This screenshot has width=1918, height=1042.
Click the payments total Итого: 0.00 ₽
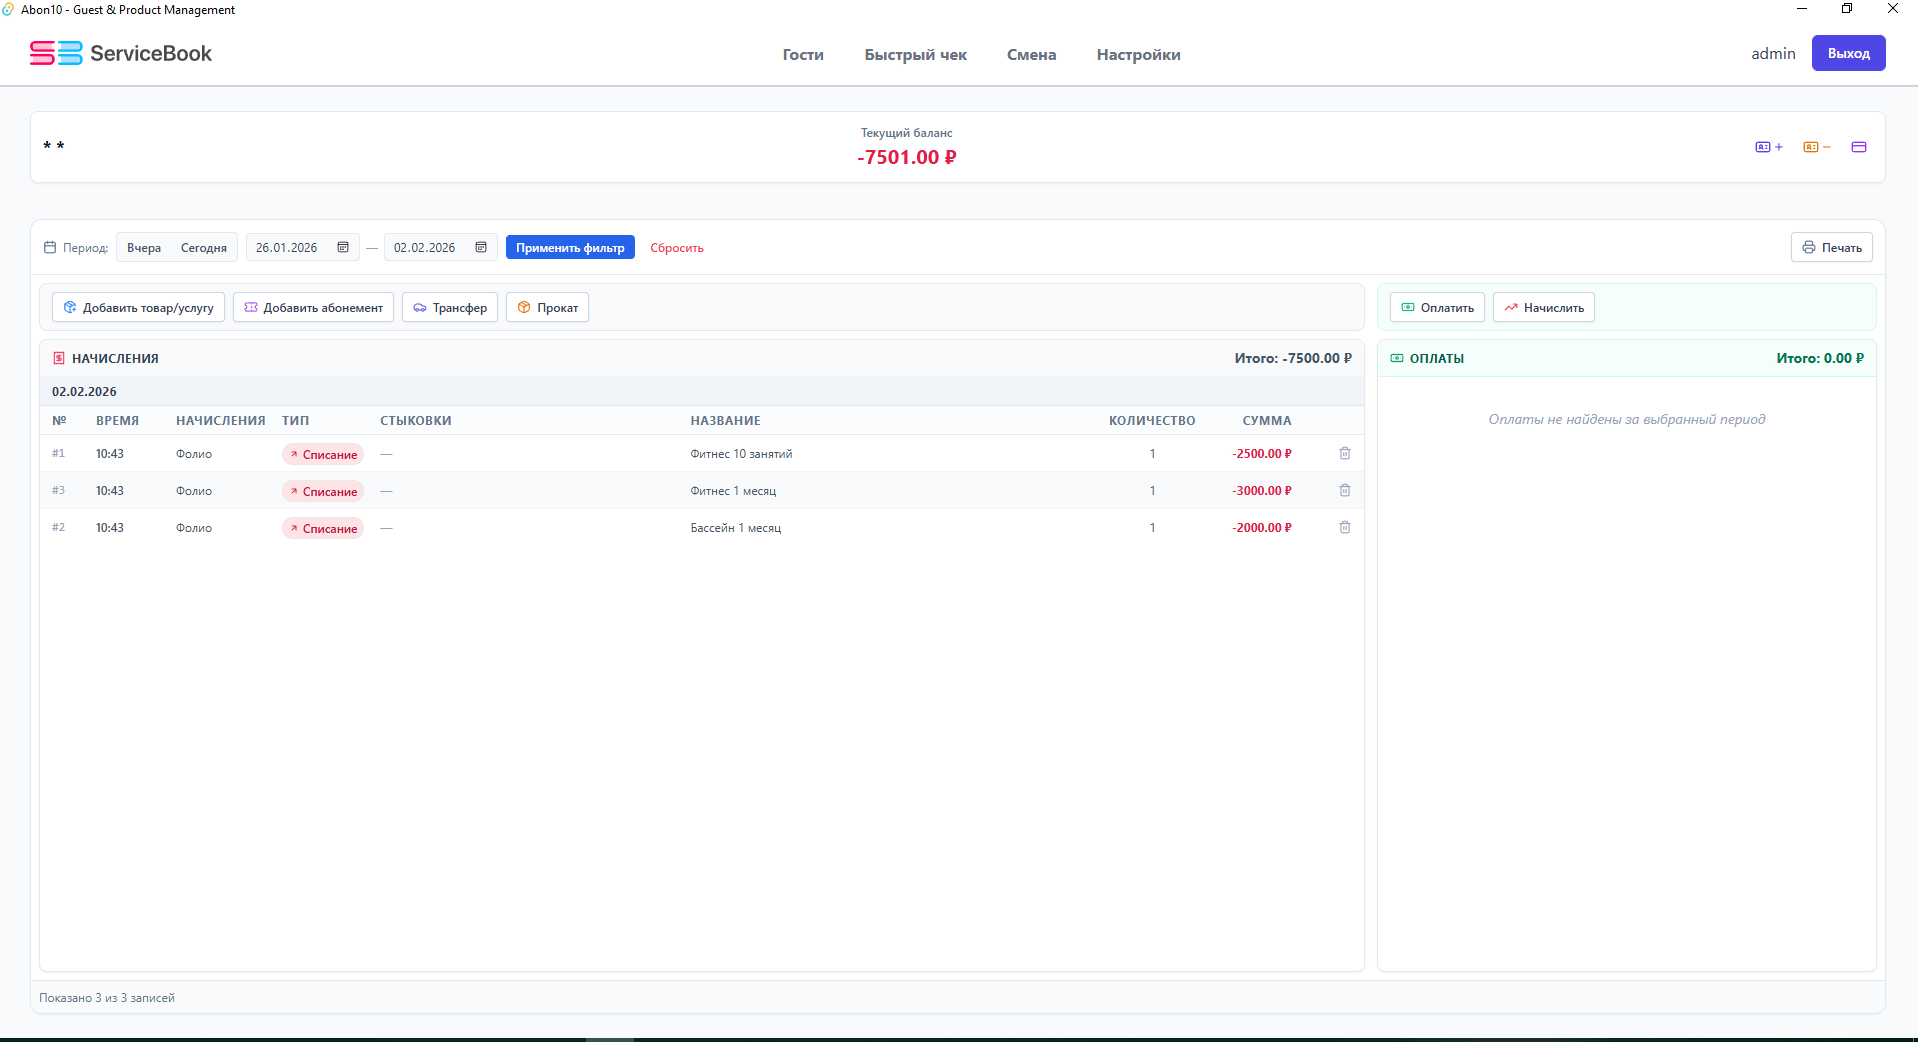click(1820, 358)
